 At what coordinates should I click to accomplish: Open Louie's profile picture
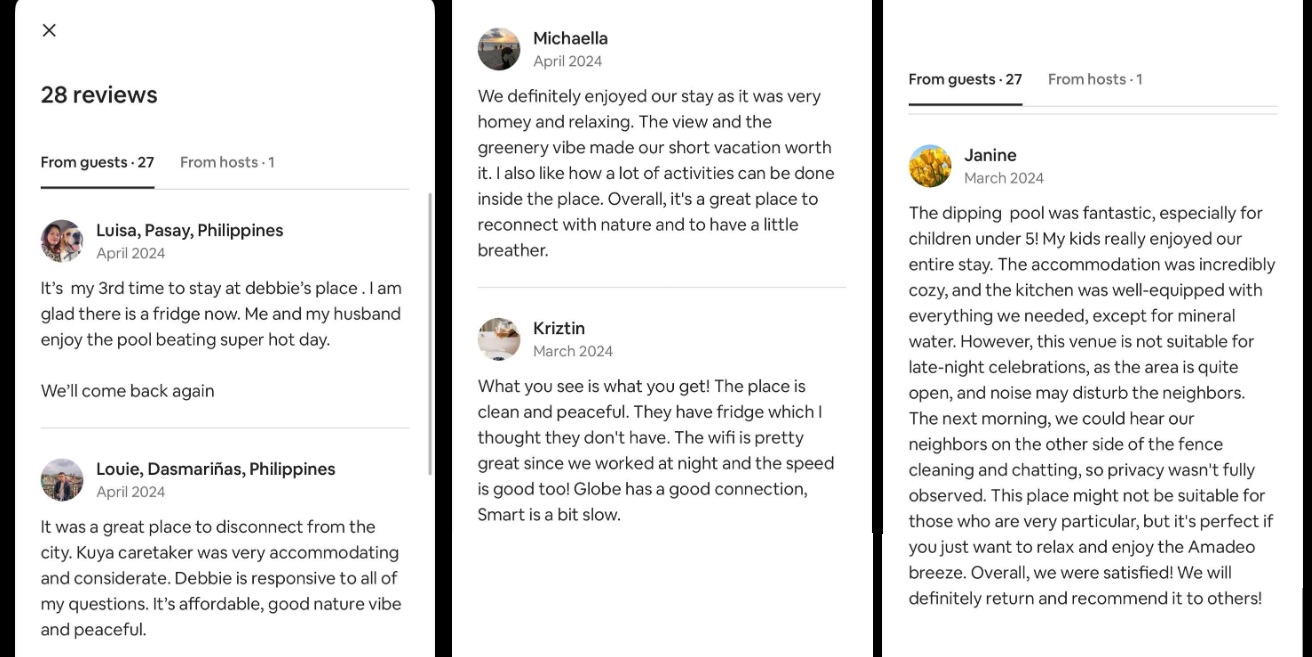[x=62, y=480]
